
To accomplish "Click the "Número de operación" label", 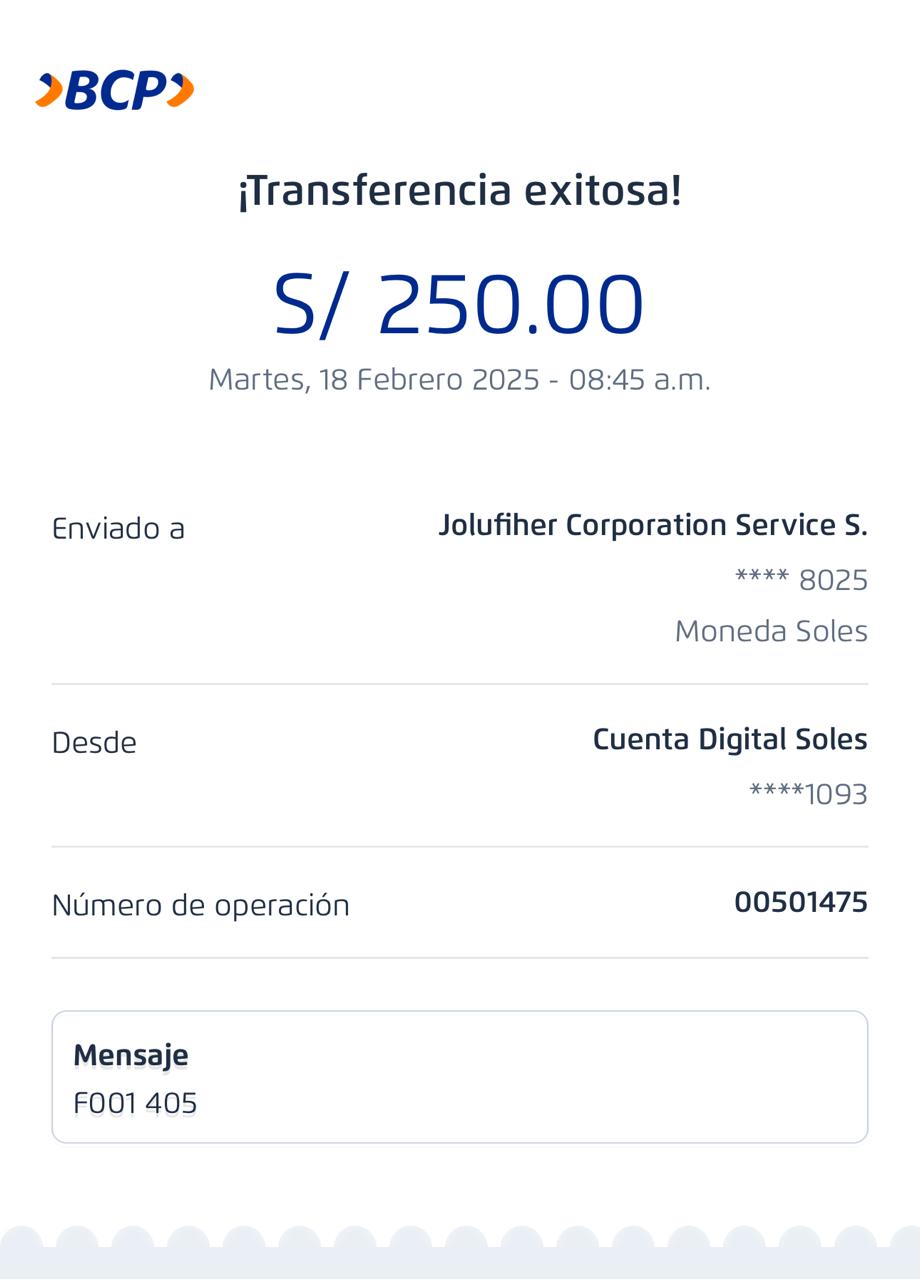I will (x=201, y=905).
